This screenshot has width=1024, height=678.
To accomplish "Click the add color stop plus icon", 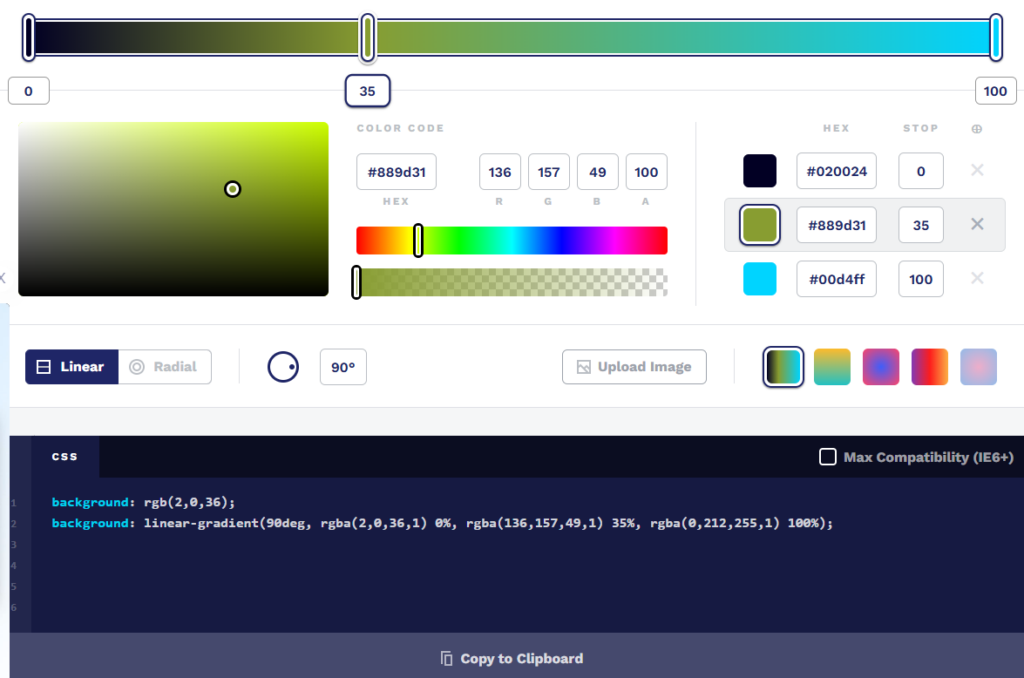I will pos(977,129).
